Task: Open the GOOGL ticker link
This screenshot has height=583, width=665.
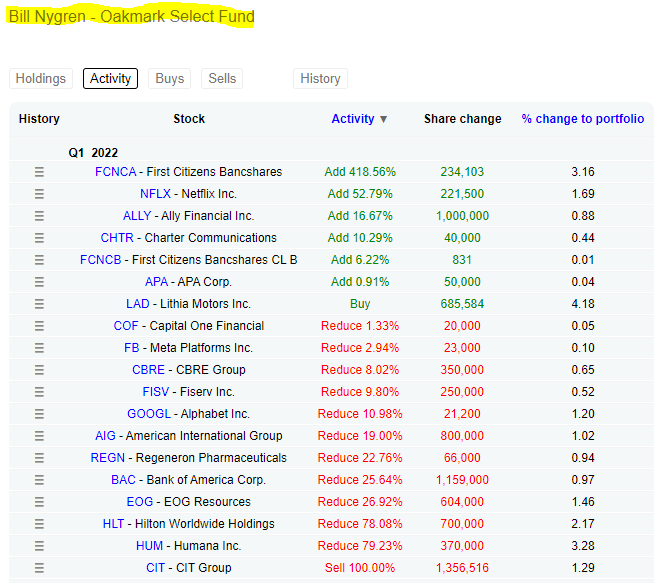Action: [149, 414]
